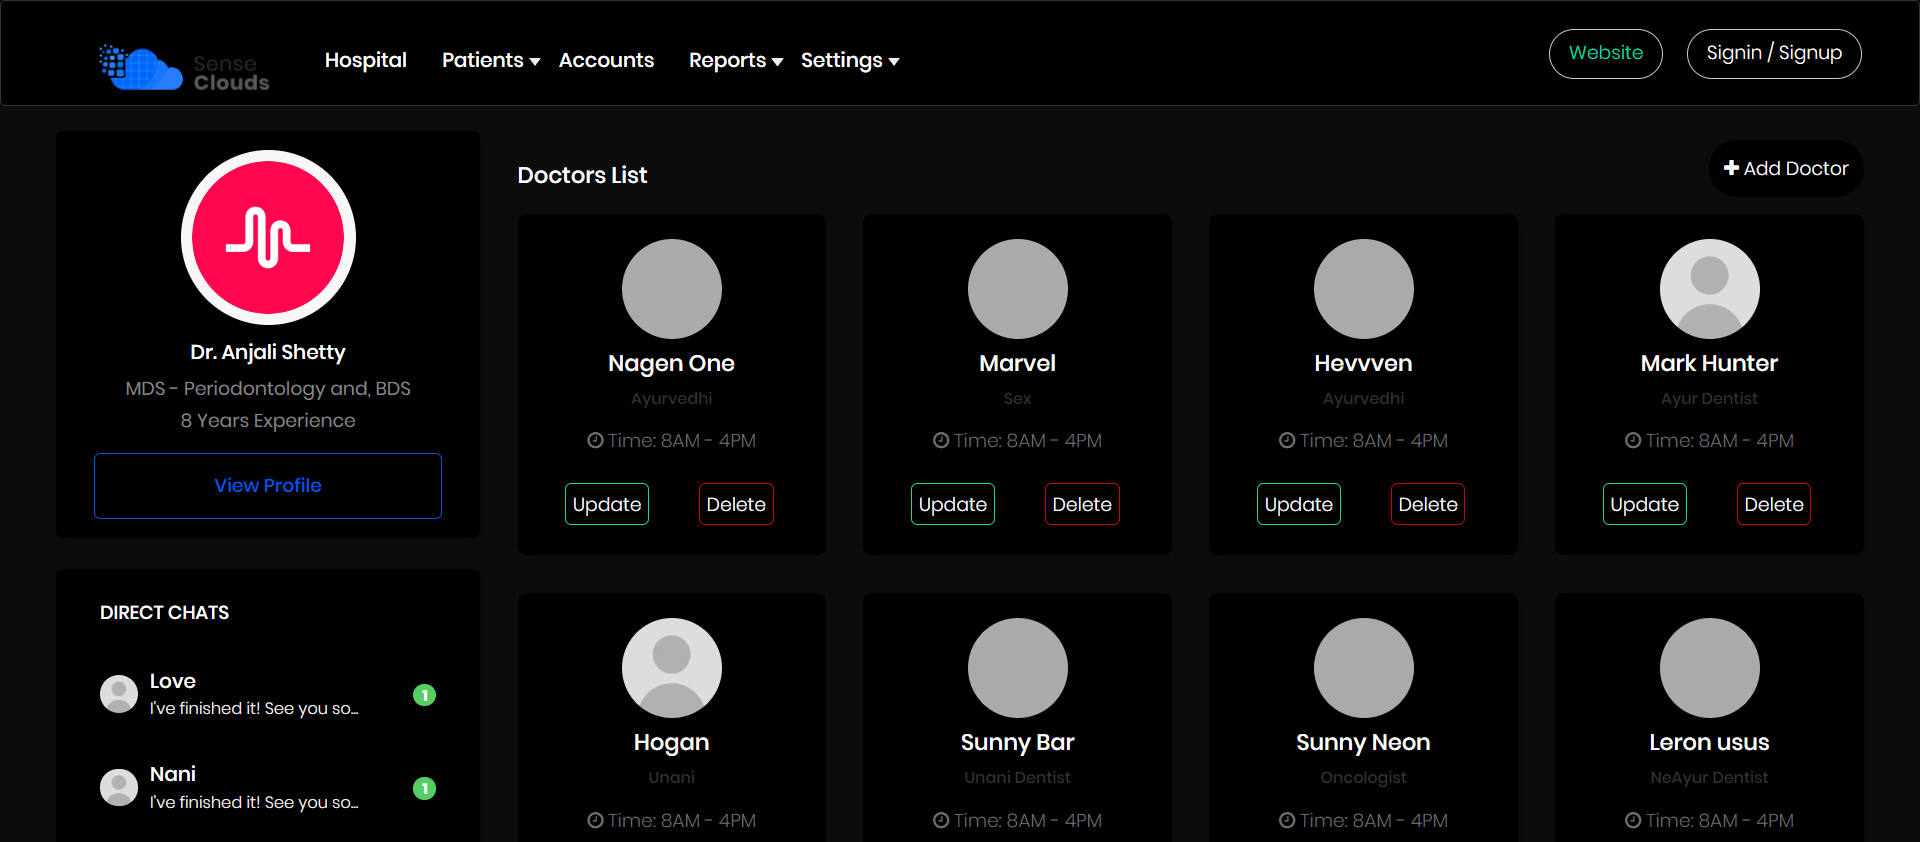Viewport: 1920px width, 842px height.
Task: Click the Sense Clouds logo
Action: click(184, 68)
